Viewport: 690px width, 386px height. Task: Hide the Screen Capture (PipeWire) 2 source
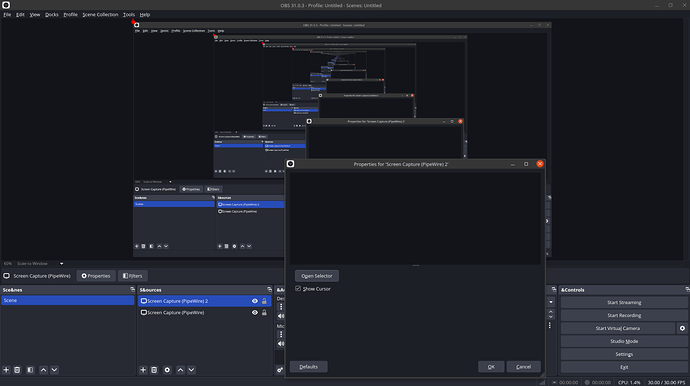254,301
